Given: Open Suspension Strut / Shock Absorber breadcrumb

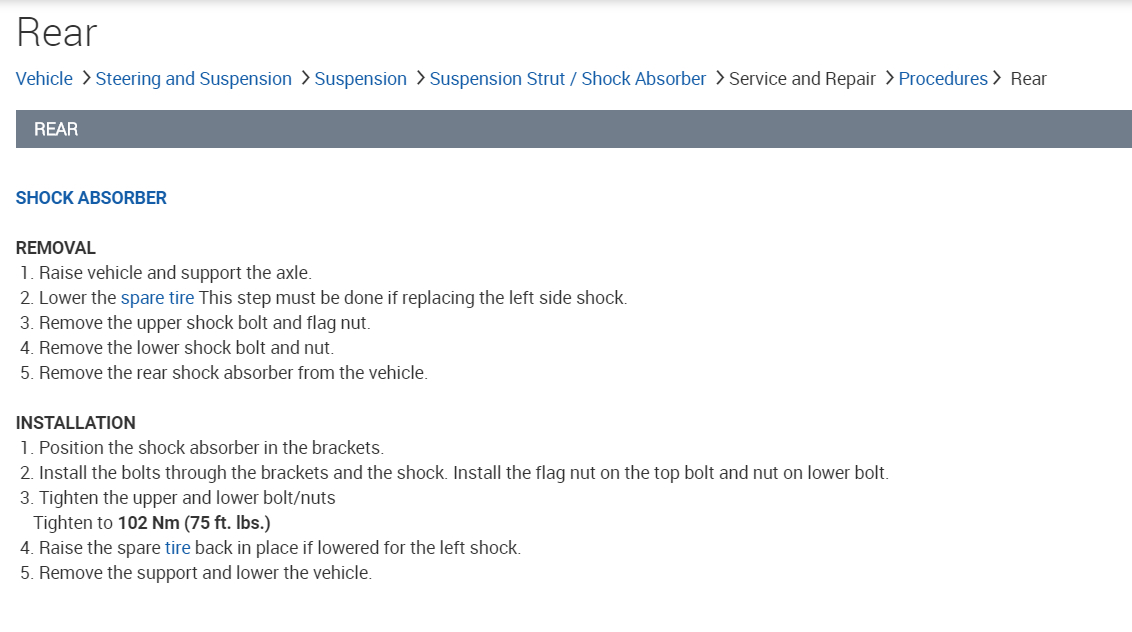Looking at the screenshot, I should click(x=568, y=79).
